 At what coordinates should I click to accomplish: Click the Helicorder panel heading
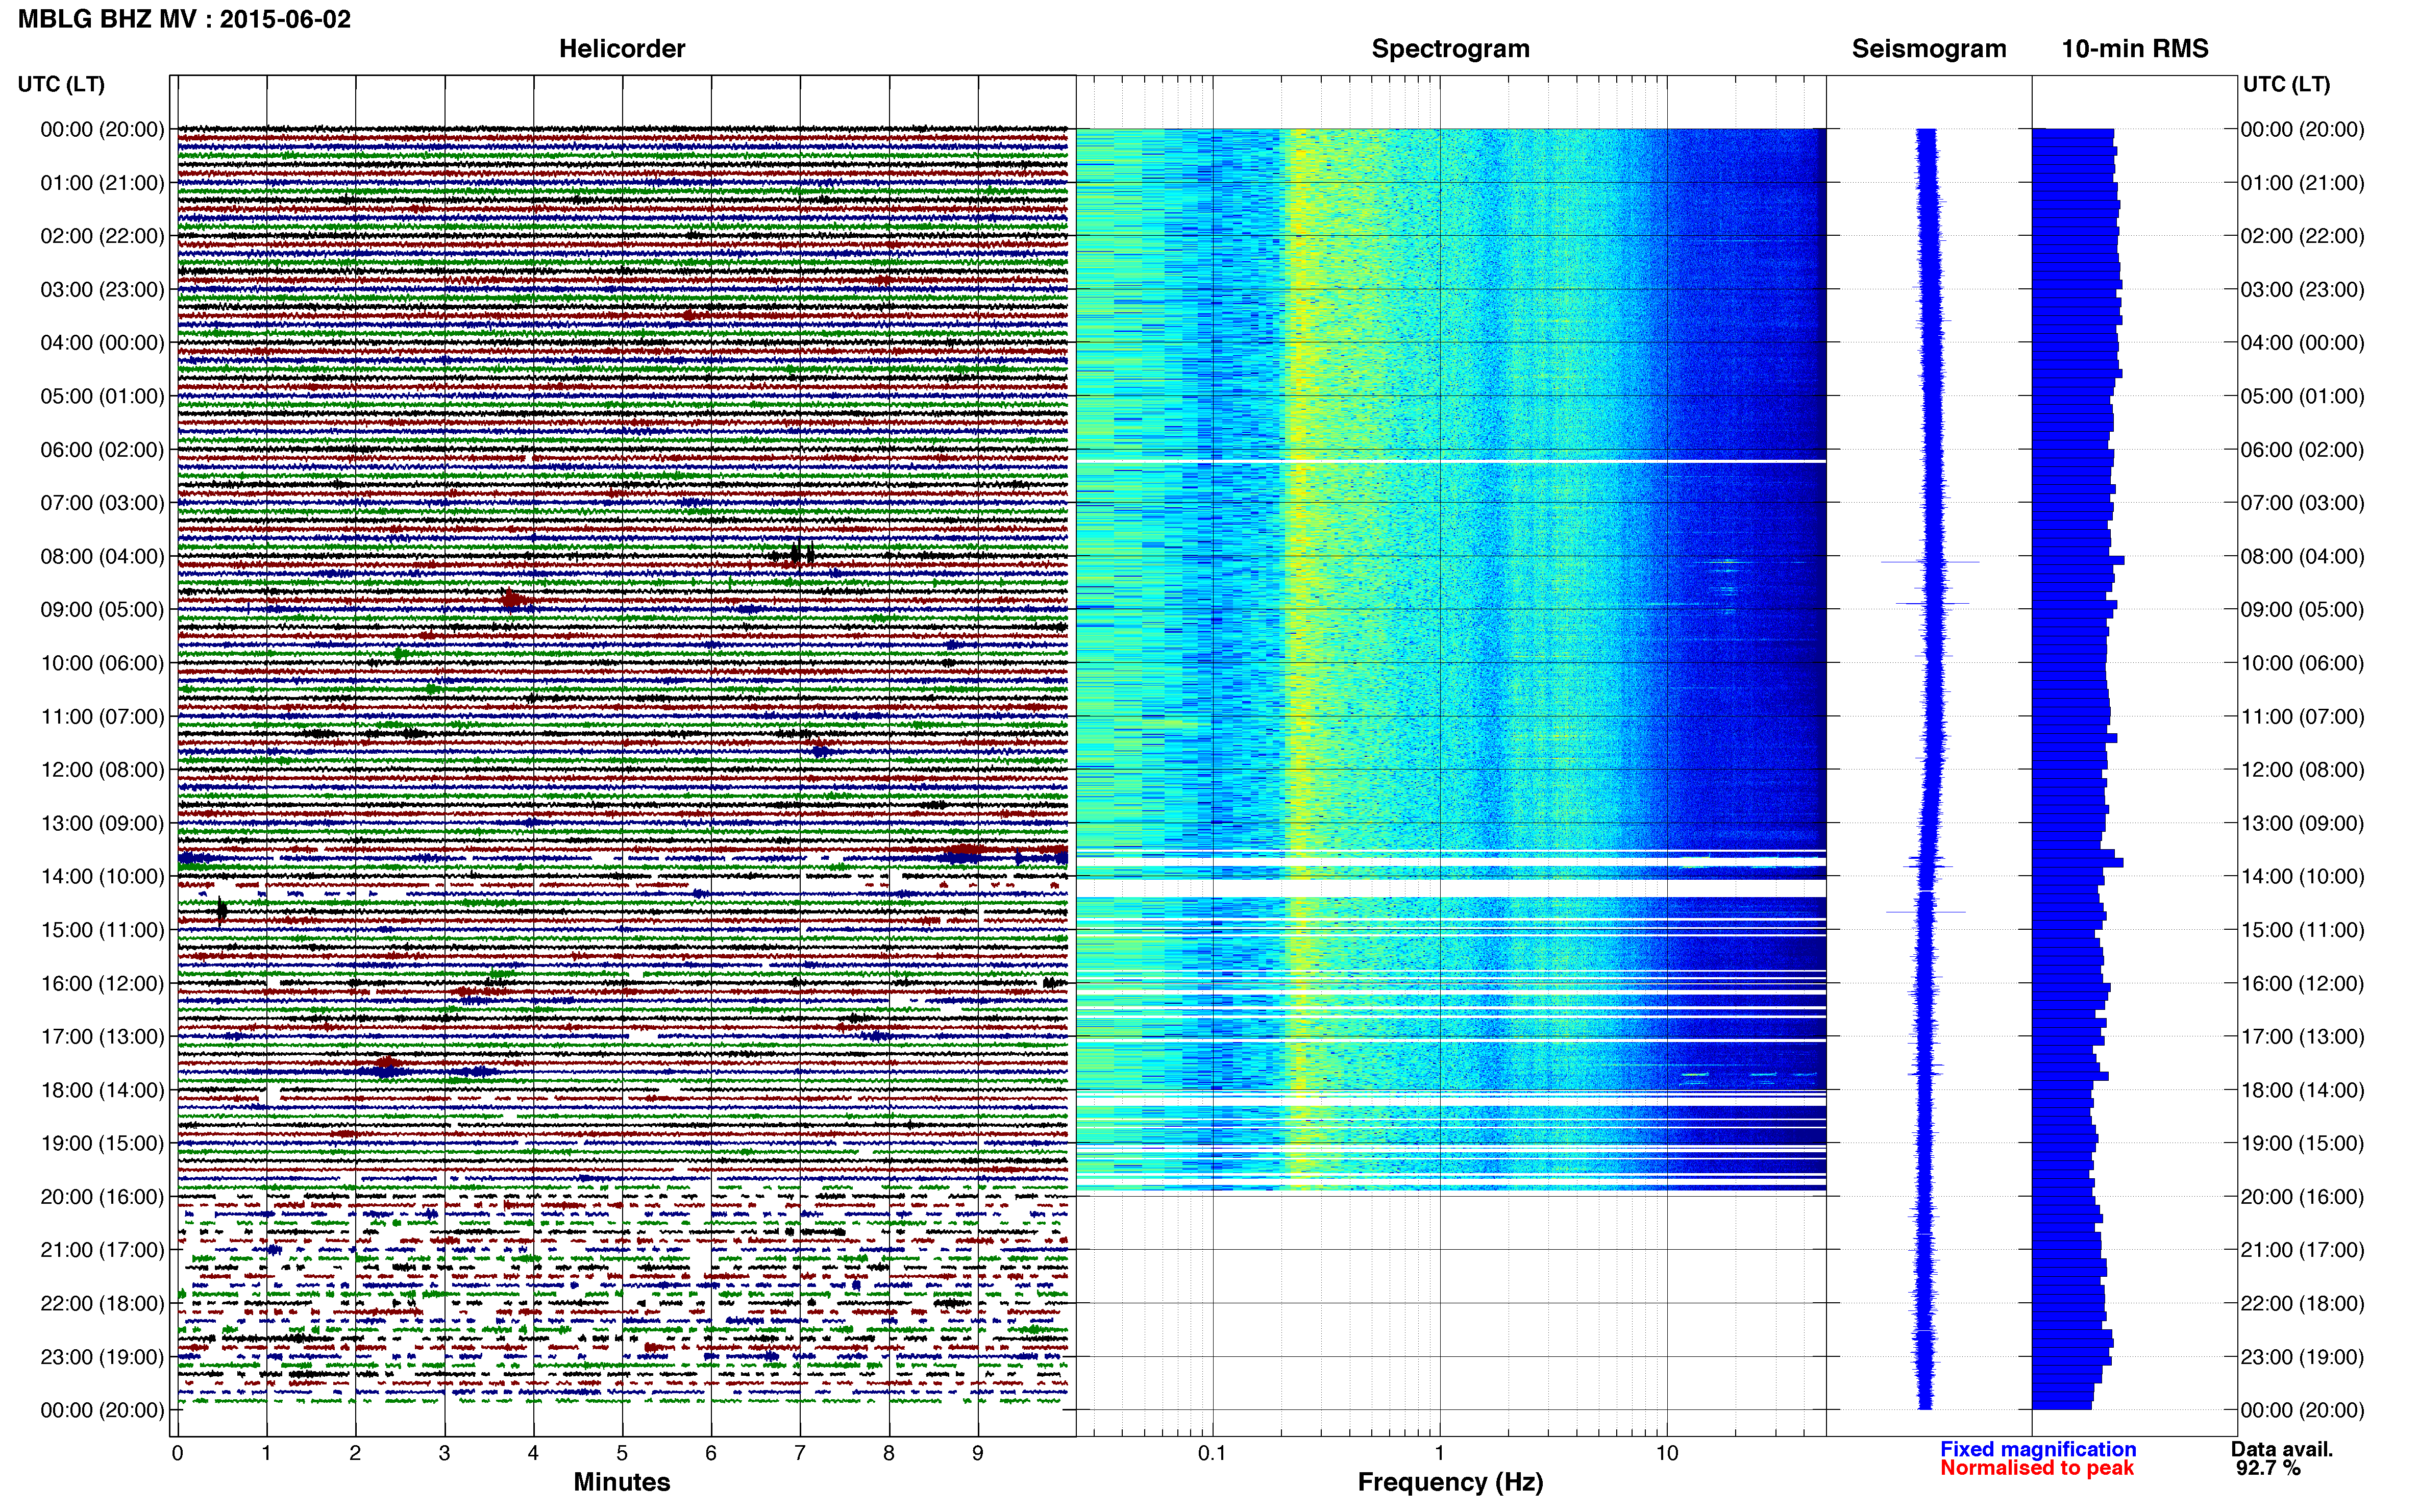621,48
